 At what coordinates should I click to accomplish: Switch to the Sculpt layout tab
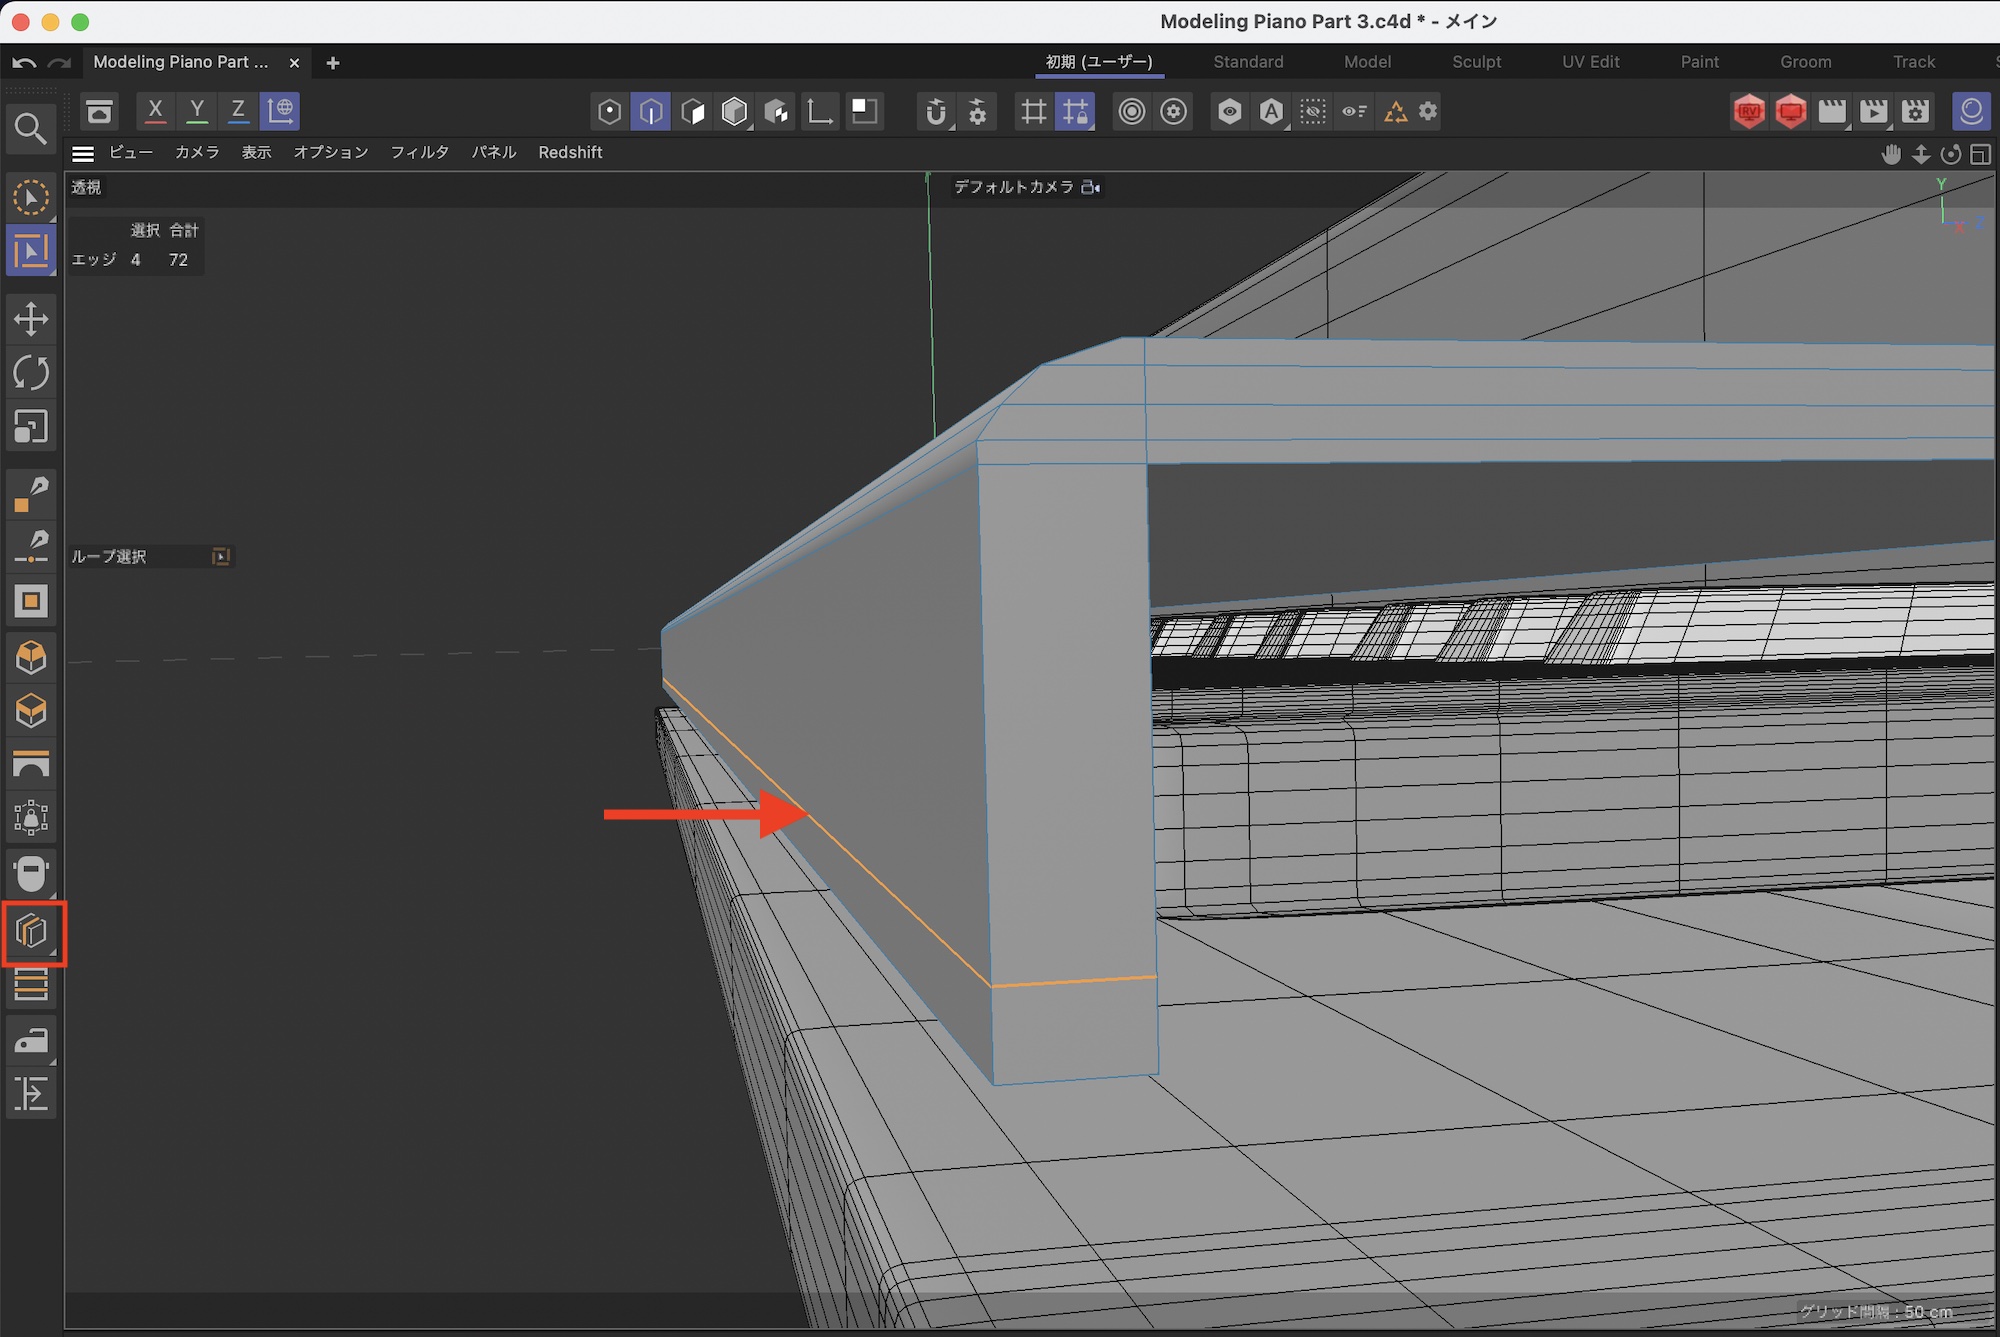[x=1476, y=62]
